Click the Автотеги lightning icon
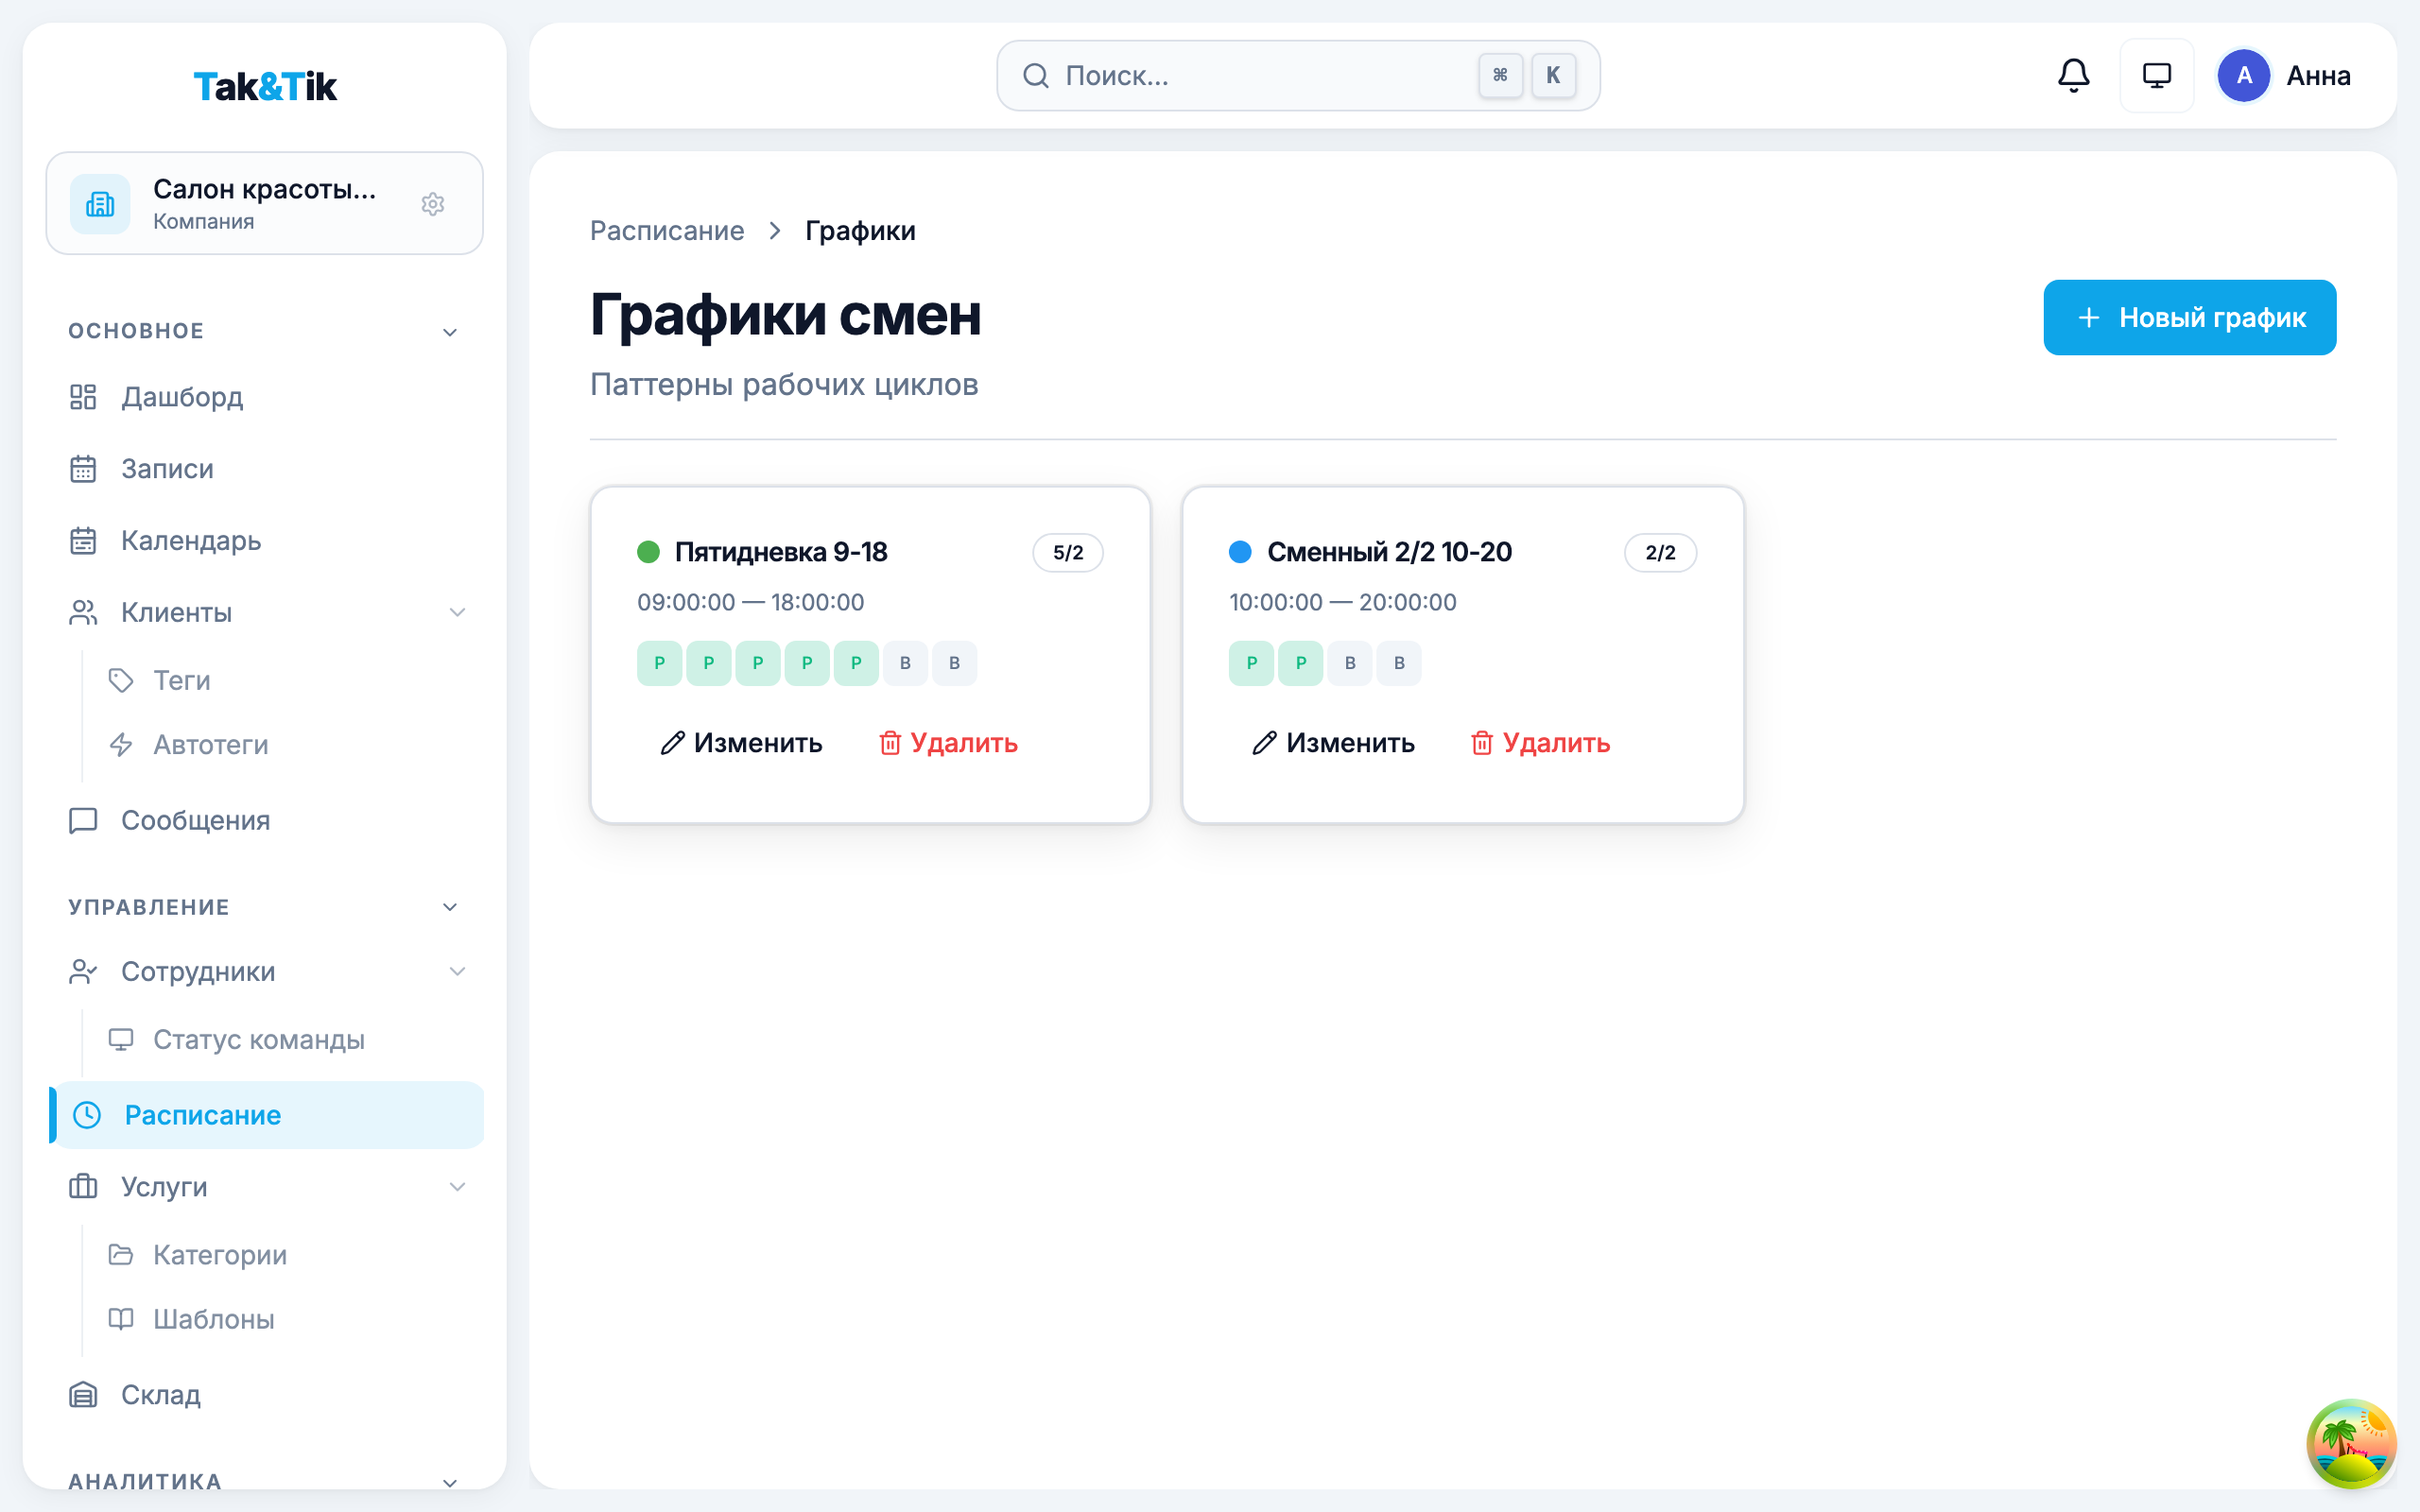2420x1512 pixels. click(x=121, y=744)
